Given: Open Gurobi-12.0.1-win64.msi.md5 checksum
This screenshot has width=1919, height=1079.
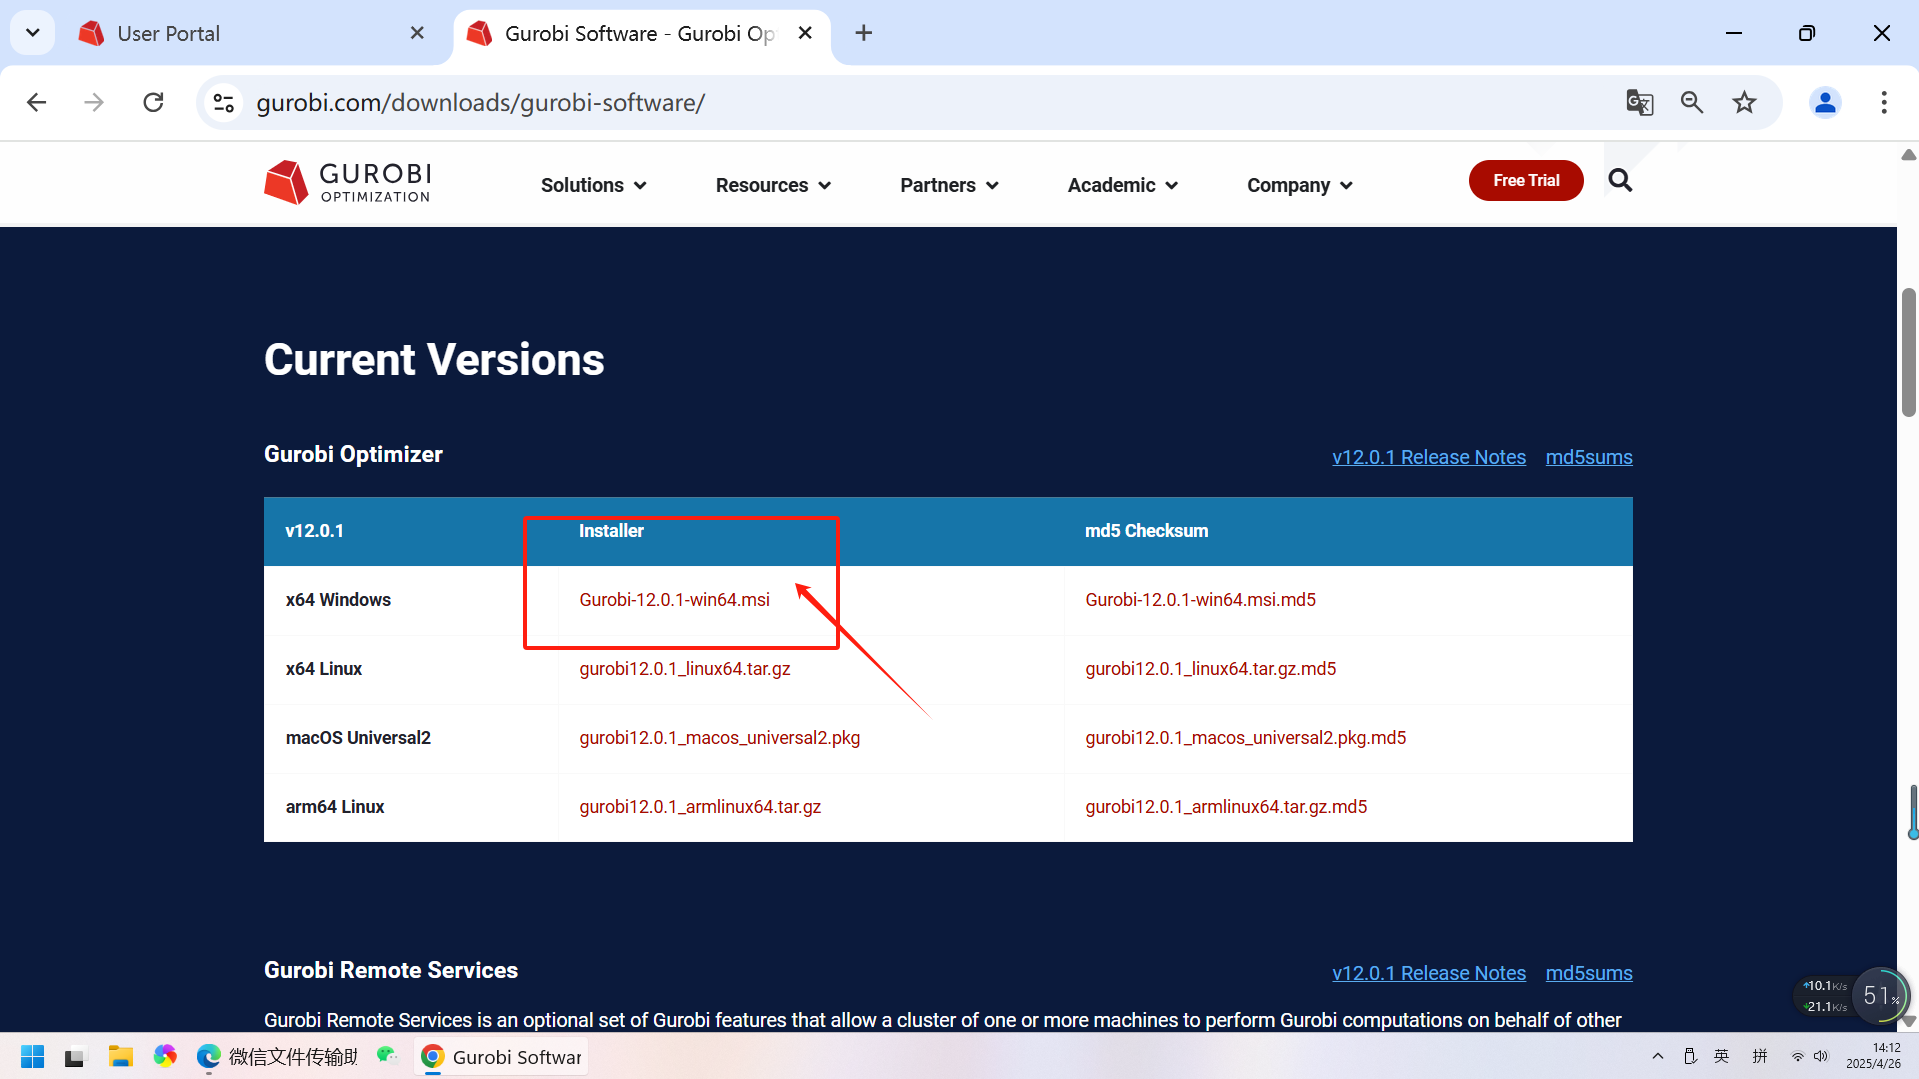Looking at the screenshot, I should click(1201, 600).
